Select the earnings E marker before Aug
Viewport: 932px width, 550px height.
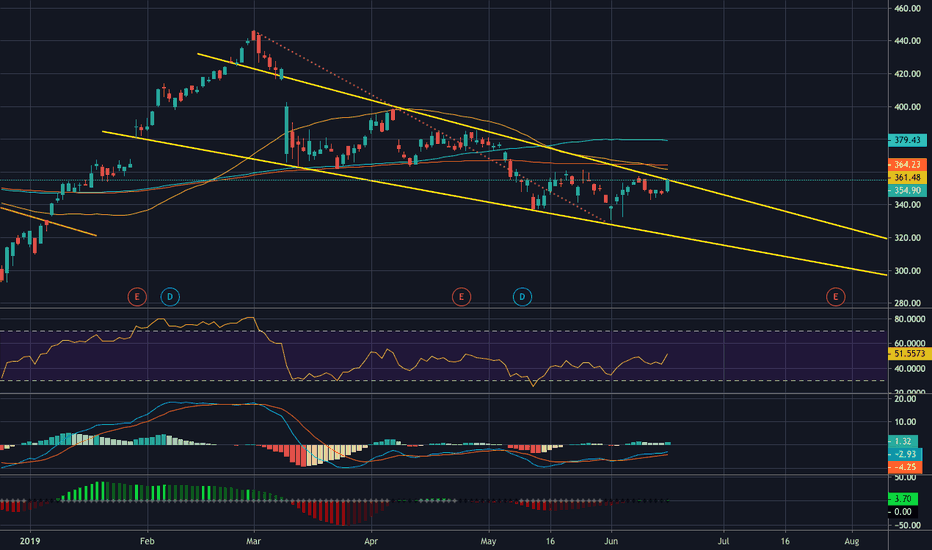click(836, 296)
